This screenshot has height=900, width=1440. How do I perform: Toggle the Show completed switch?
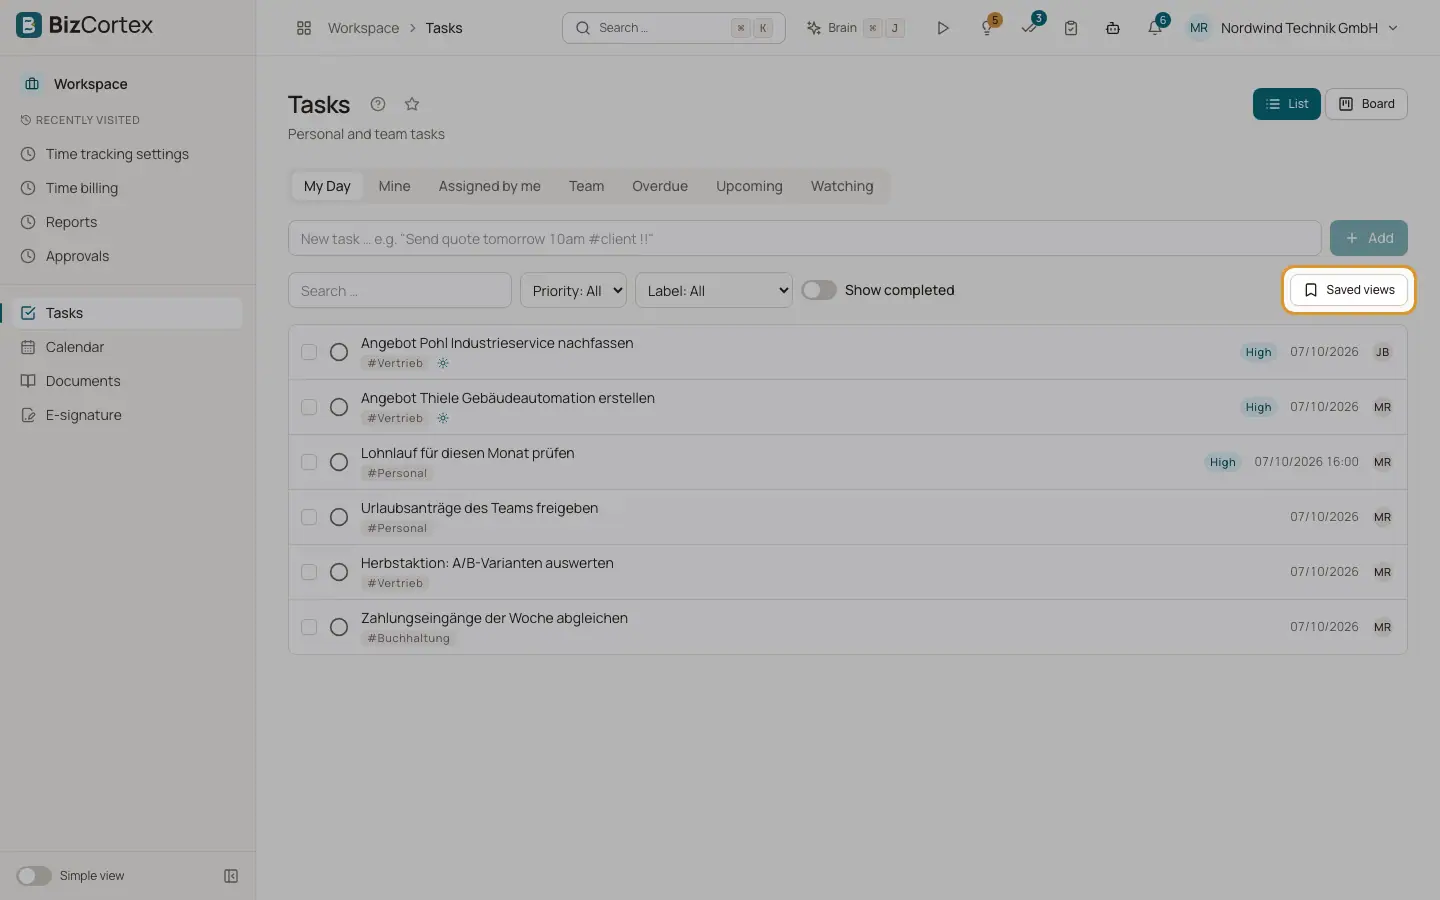click(x=819, y=290)
